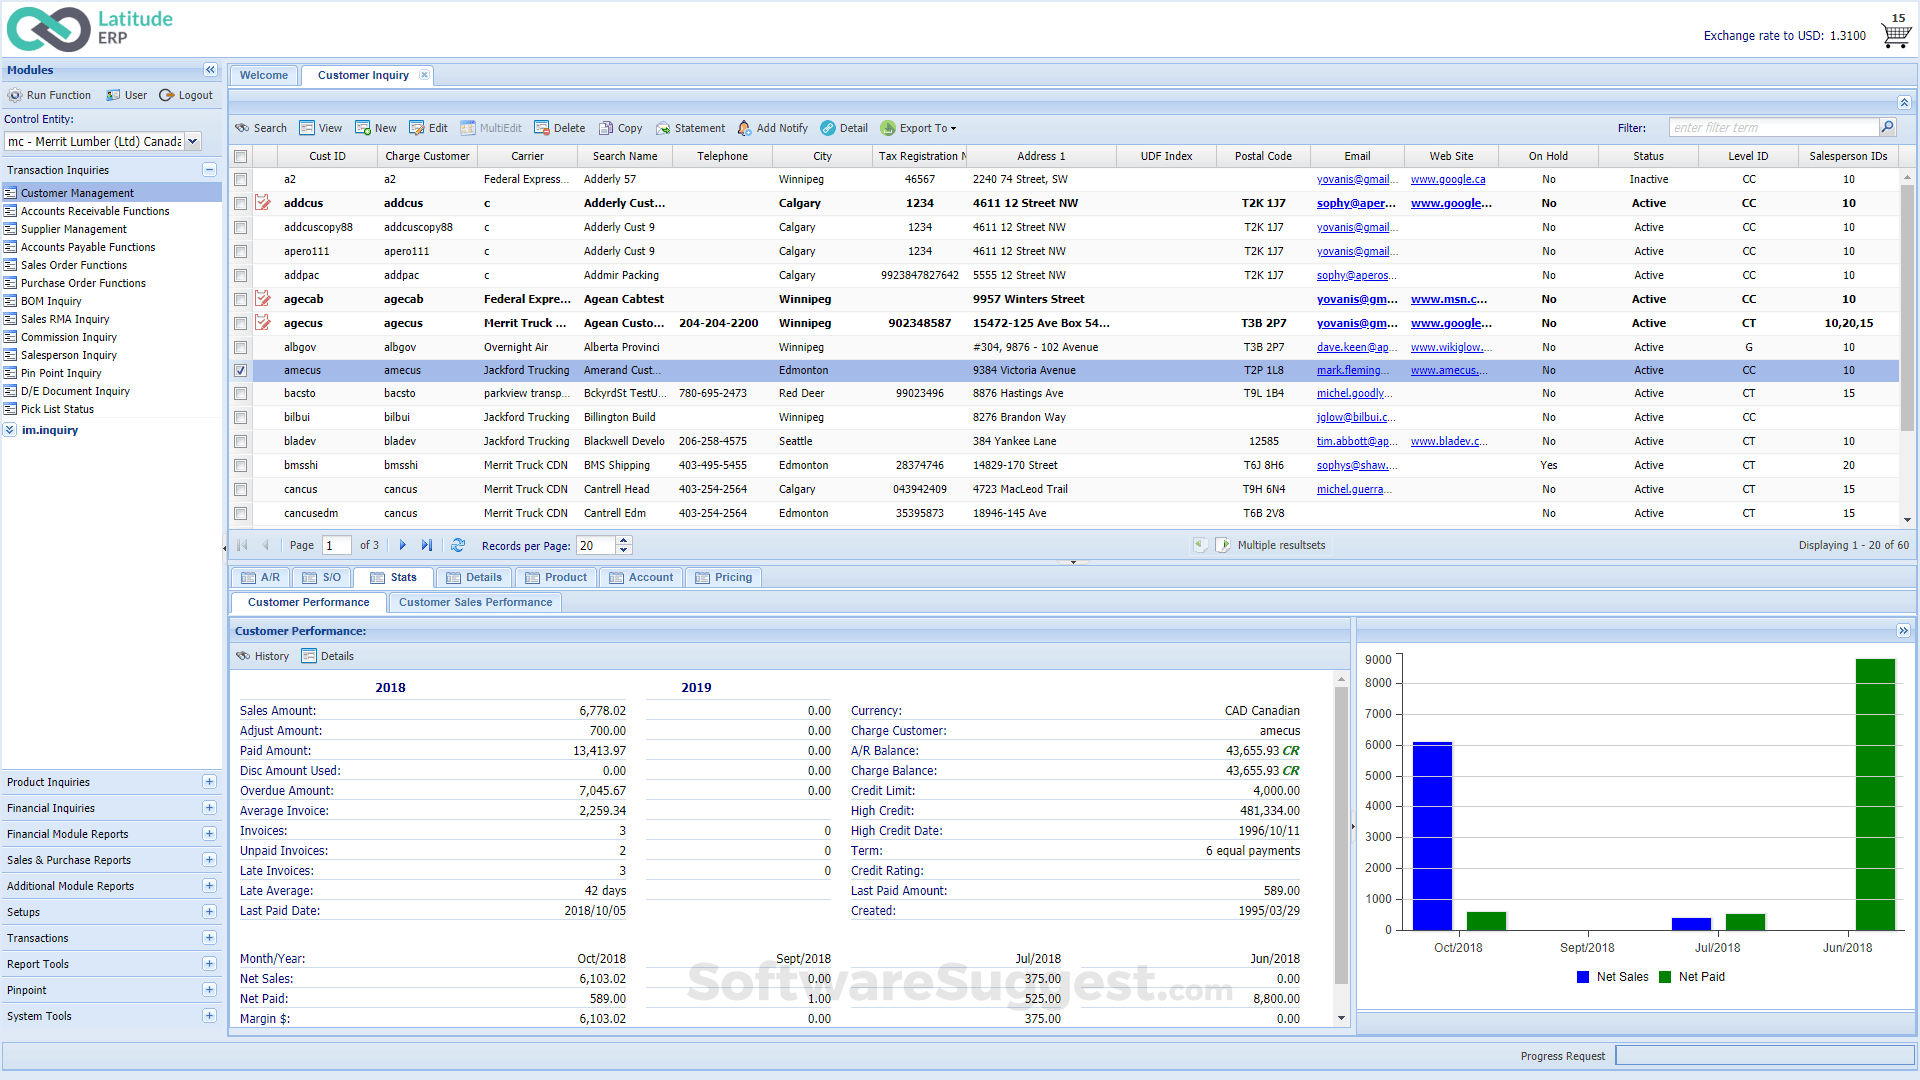Expand the Financial Inquiries section
This screenshot has height=1080, width=1920.
(209, 807)
